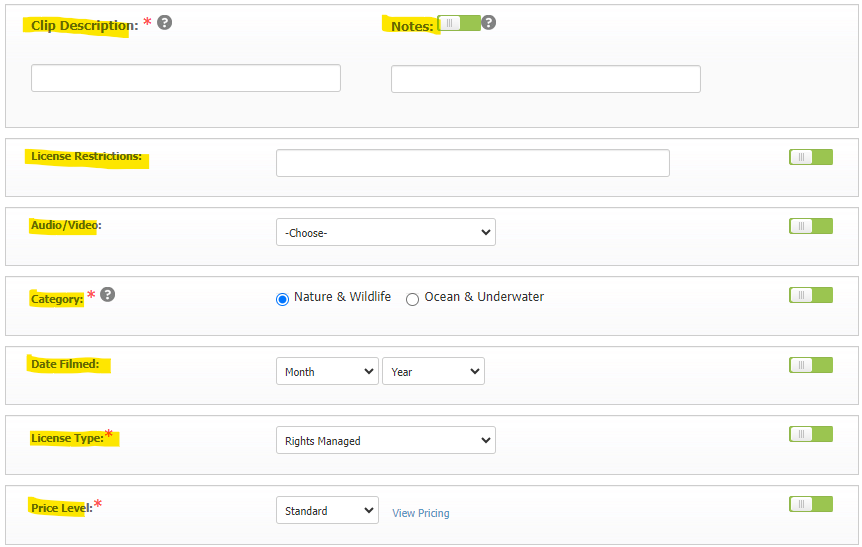Open the Category help question mark

click(x=108, y=295)
